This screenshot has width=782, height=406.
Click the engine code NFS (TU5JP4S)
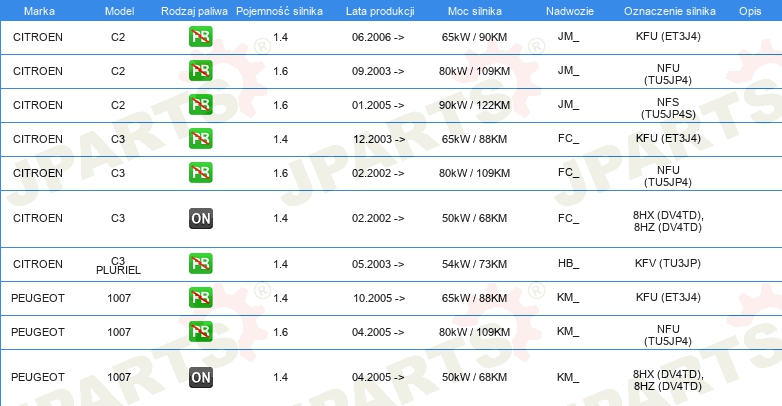pos(668,108)
